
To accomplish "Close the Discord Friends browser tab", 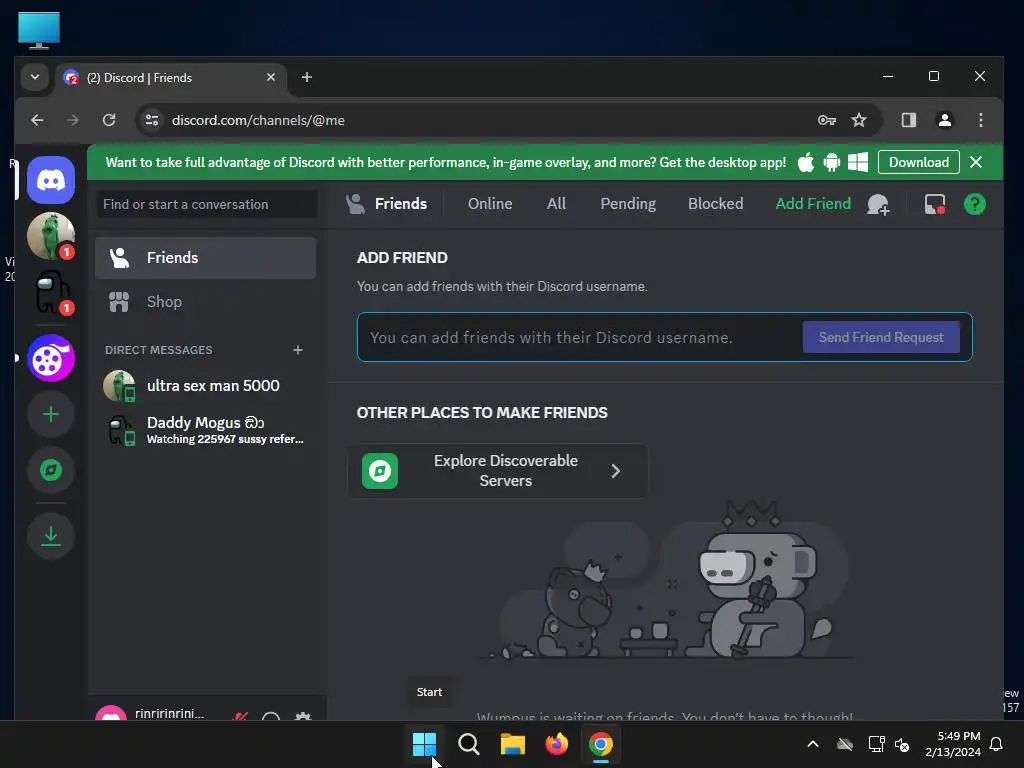I will click(x=270, y=77).
